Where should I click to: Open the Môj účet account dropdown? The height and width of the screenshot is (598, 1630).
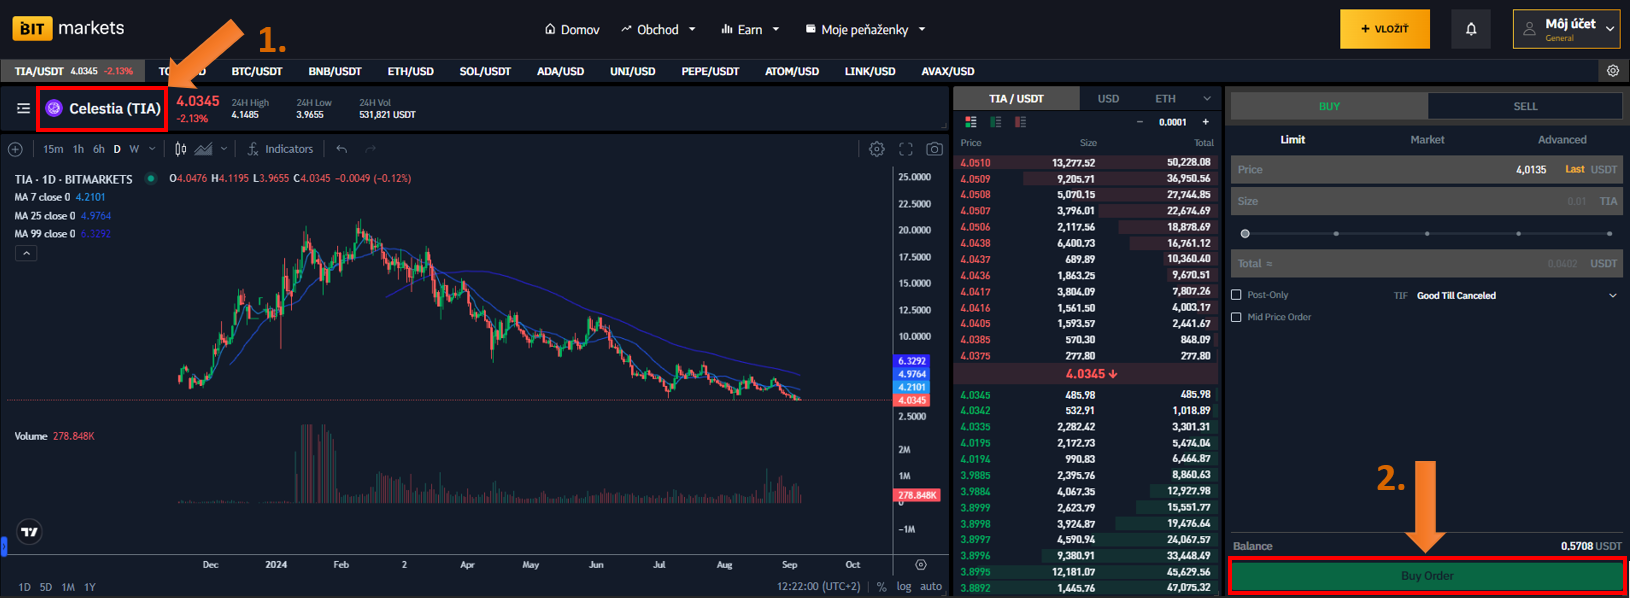[x=1566, y=29]
